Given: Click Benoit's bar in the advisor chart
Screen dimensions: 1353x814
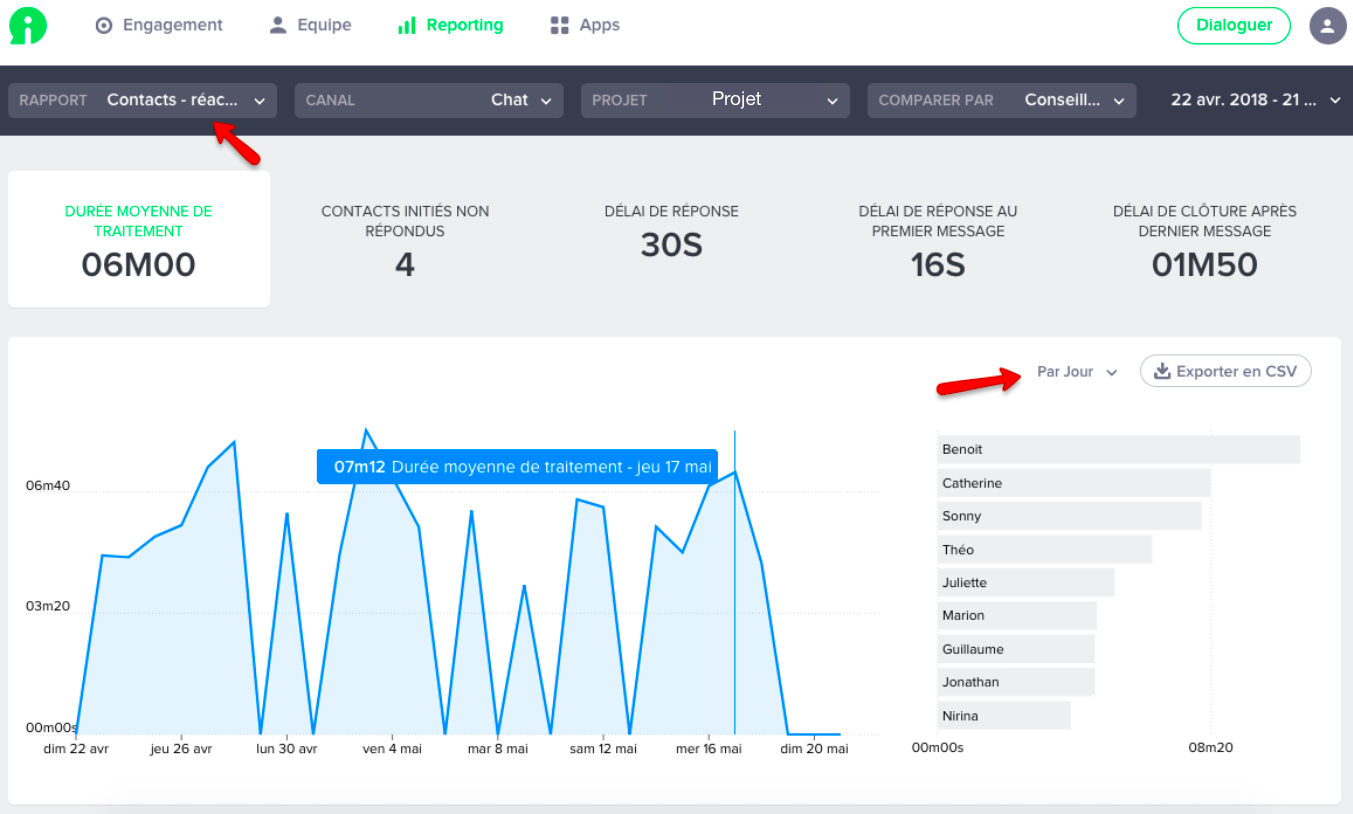Looking at the screenshot, I should (1118, 449).
